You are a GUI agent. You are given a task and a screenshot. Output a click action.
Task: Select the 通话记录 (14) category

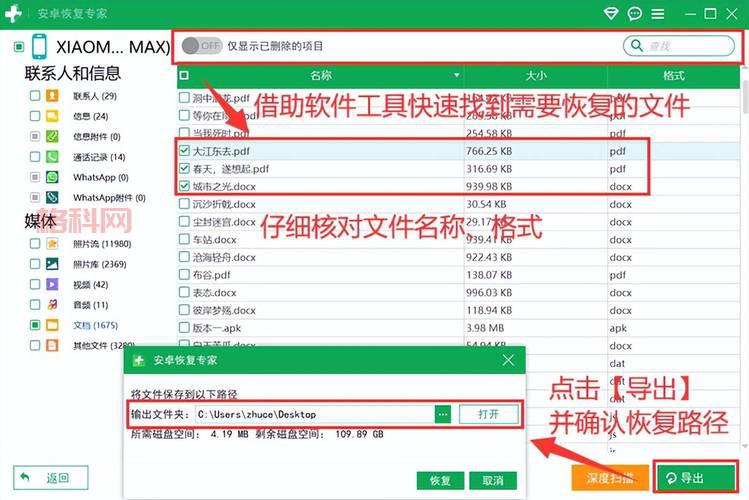tap(99, 157)
